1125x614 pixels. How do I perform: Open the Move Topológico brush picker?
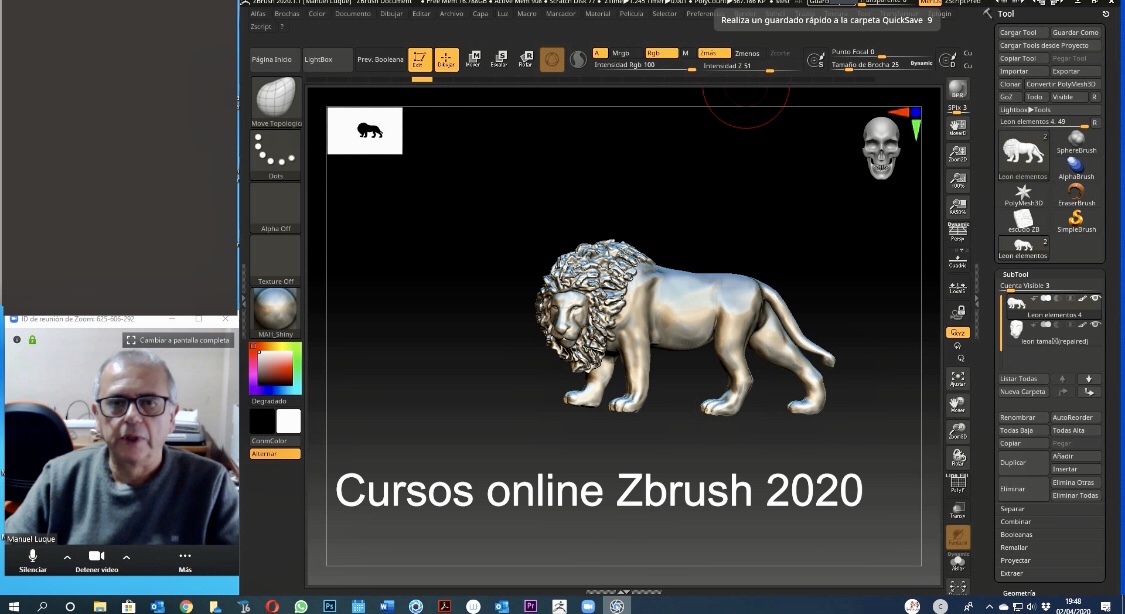(x=275, y=98)
